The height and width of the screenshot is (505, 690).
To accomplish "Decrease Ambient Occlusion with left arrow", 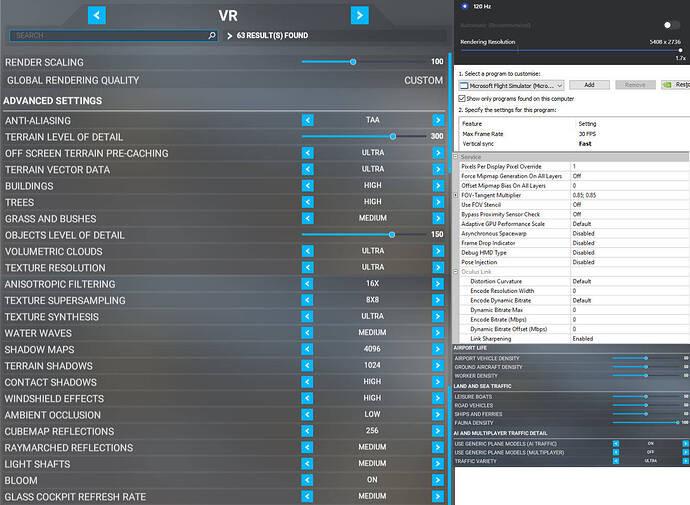I will pyautogui.click(x=308, y=415).
